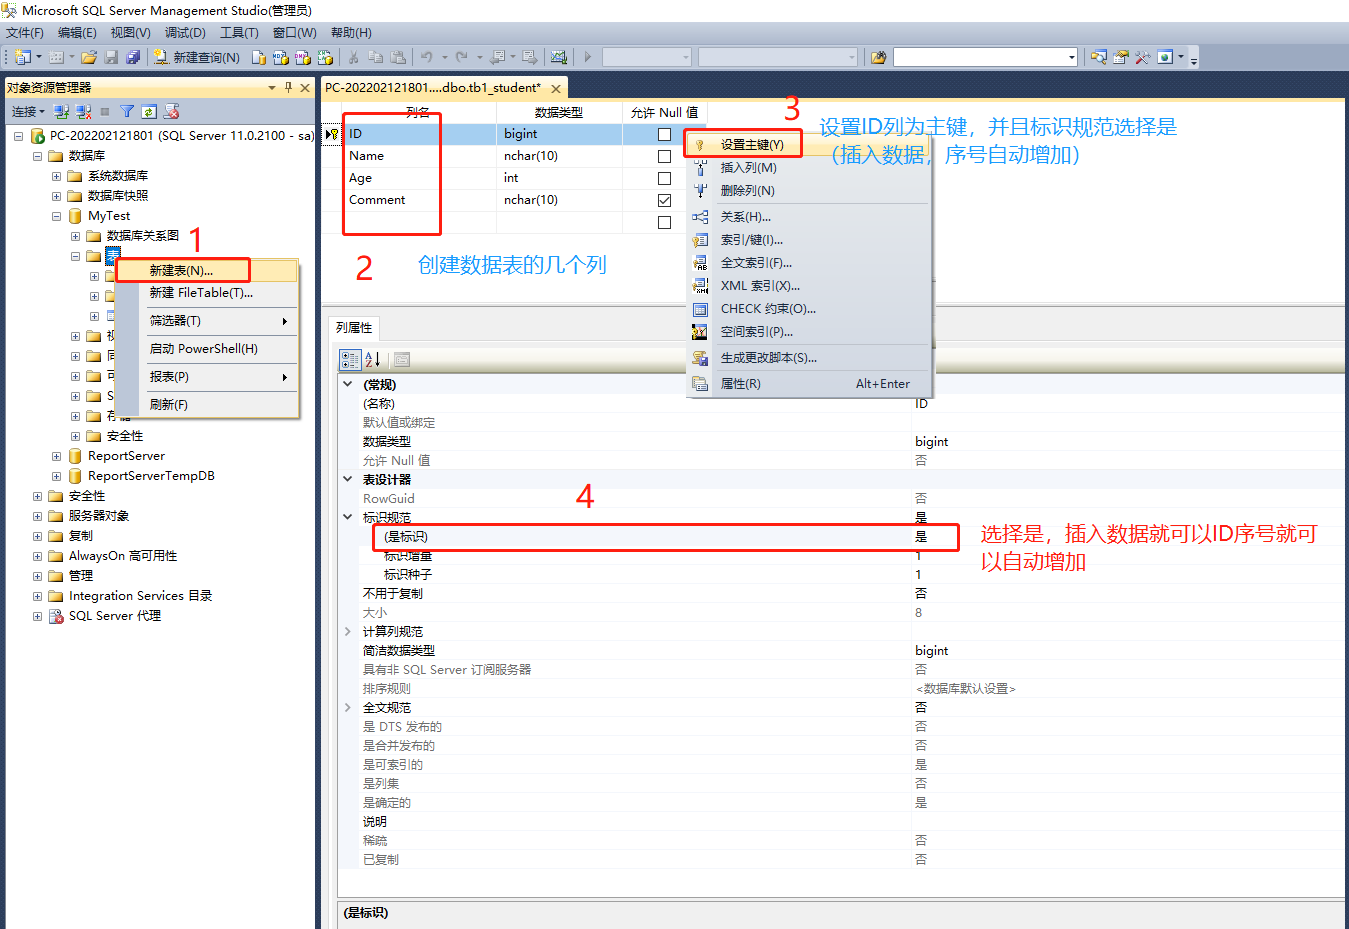Click 启动 PowerShell(H) entry
Screen dimensions: 1349x929
pyautogui.click(x=207, y=348)
